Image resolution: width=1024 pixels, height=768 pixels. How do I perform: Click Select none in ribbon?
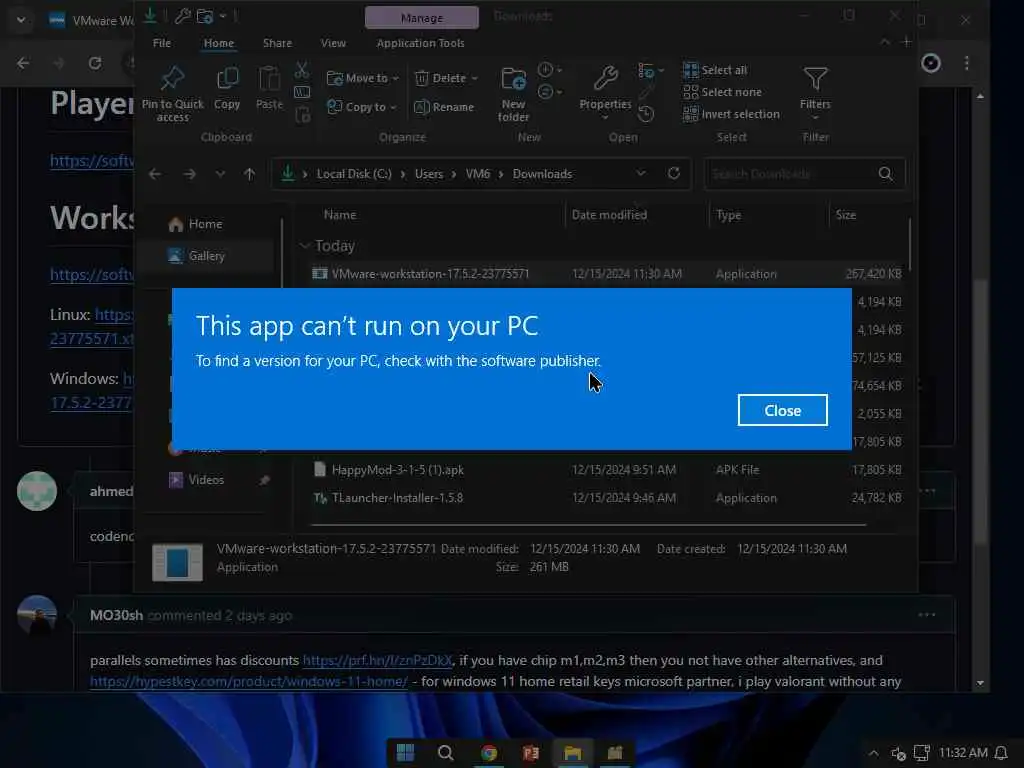(x=722, y=92)
